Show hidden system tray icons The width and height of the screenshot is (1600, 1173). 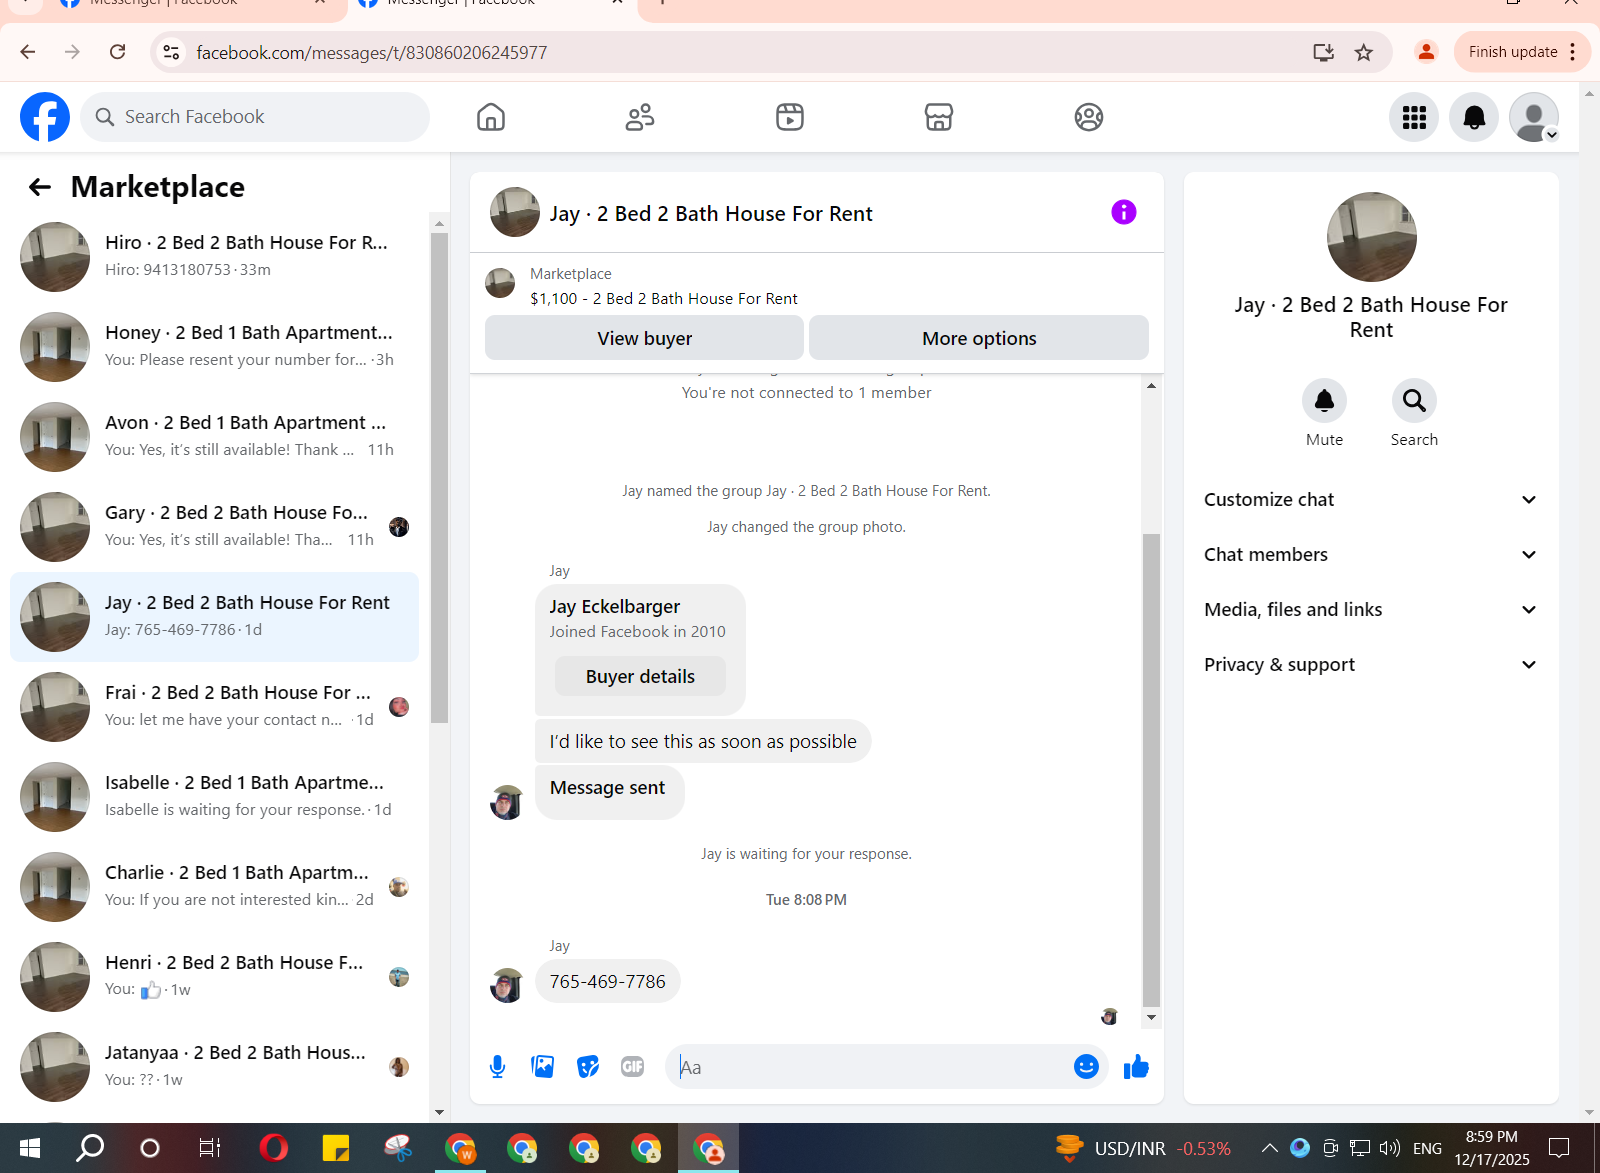(x=1269, y=1148)
